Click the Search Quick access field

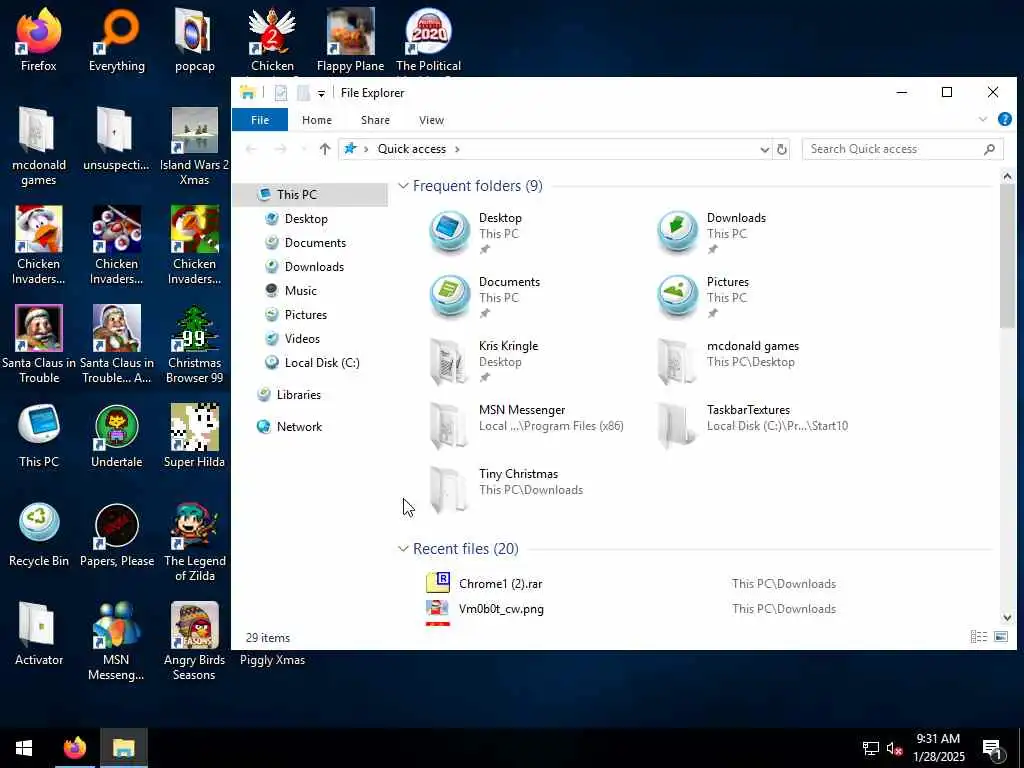pos(901,149)
